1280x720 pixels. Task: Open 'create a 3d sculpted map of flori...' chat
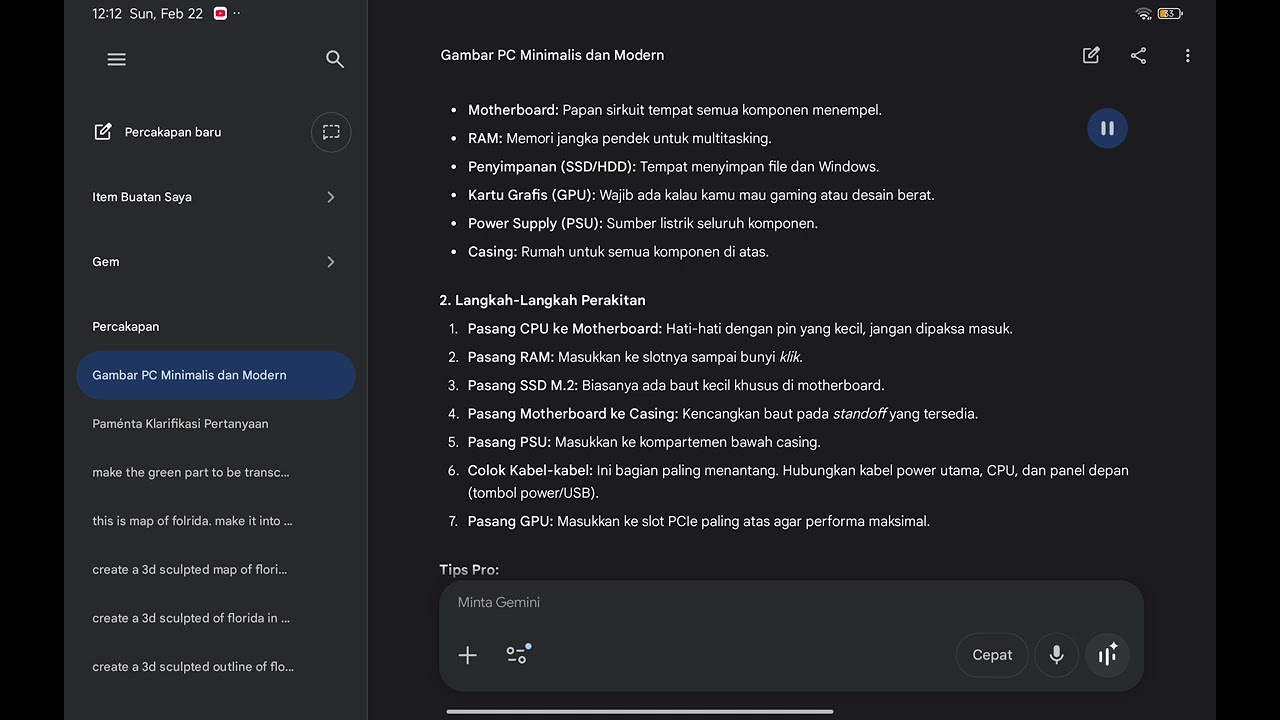coord(216,570)
